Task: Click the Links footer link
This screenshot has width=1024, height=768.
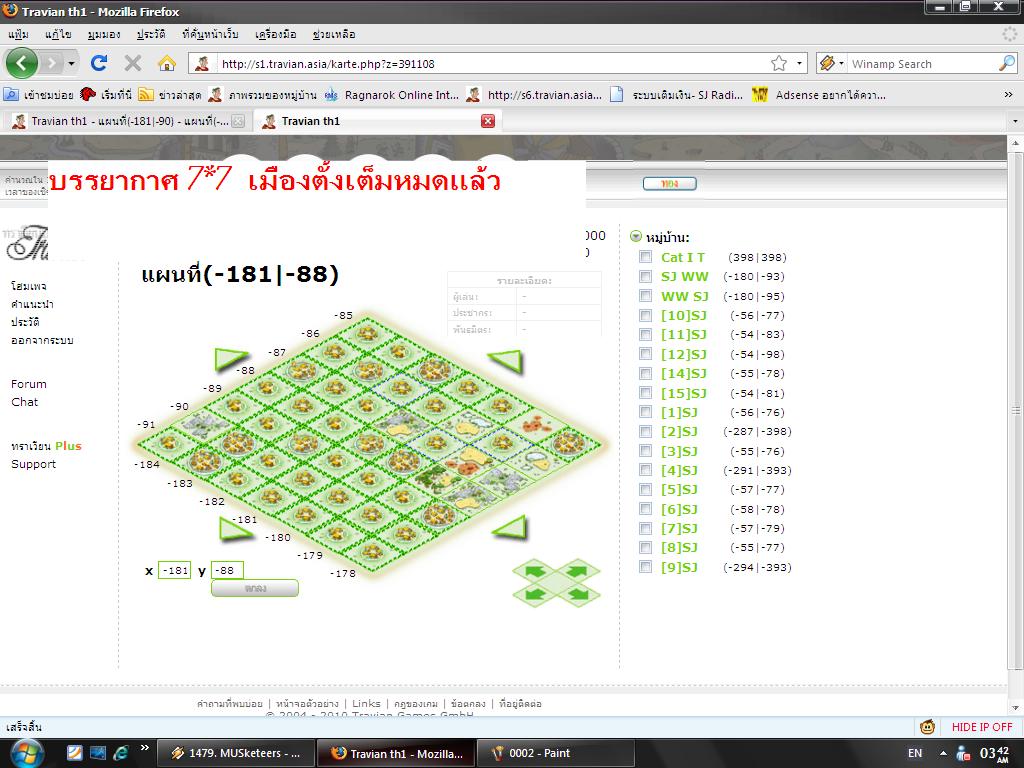Action: coord(366,703)
